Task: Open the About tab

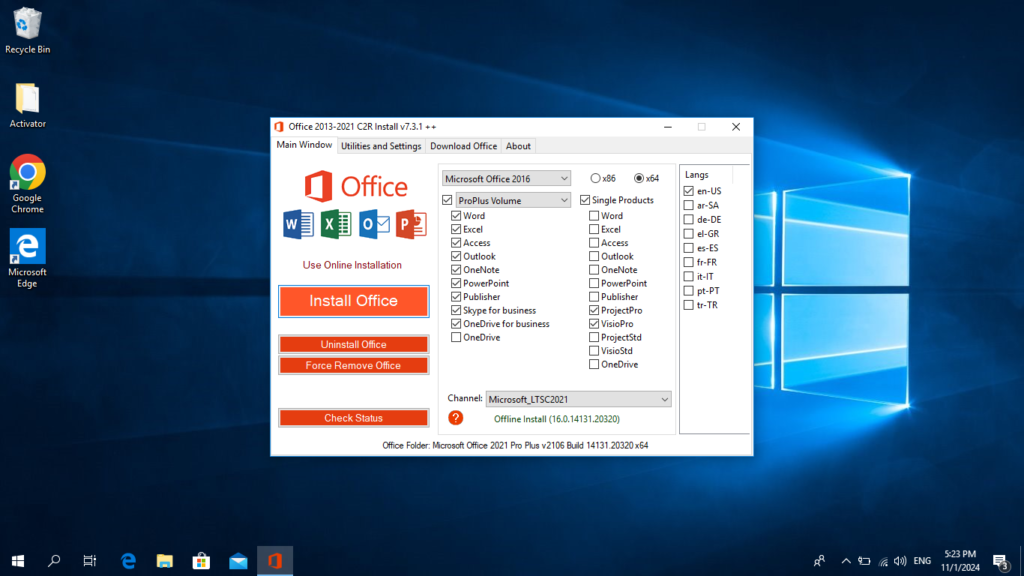Action: point(518,146)
